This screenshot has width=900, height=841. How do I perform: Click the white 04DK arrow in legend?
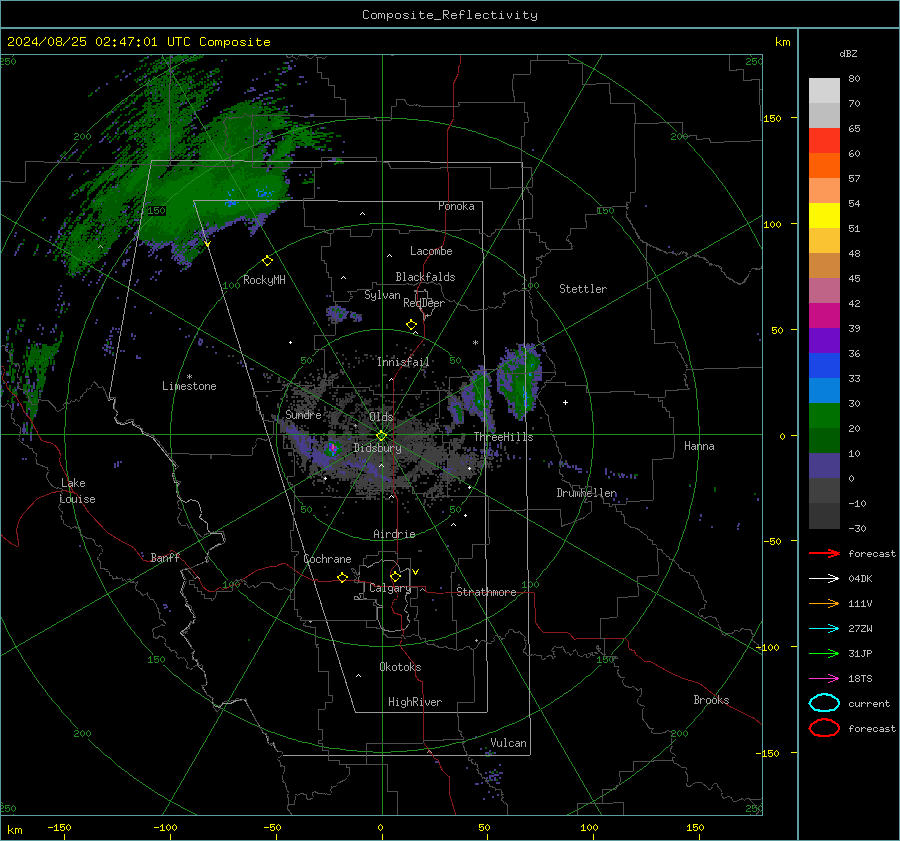pyautogui.click(x=824, y=578)
